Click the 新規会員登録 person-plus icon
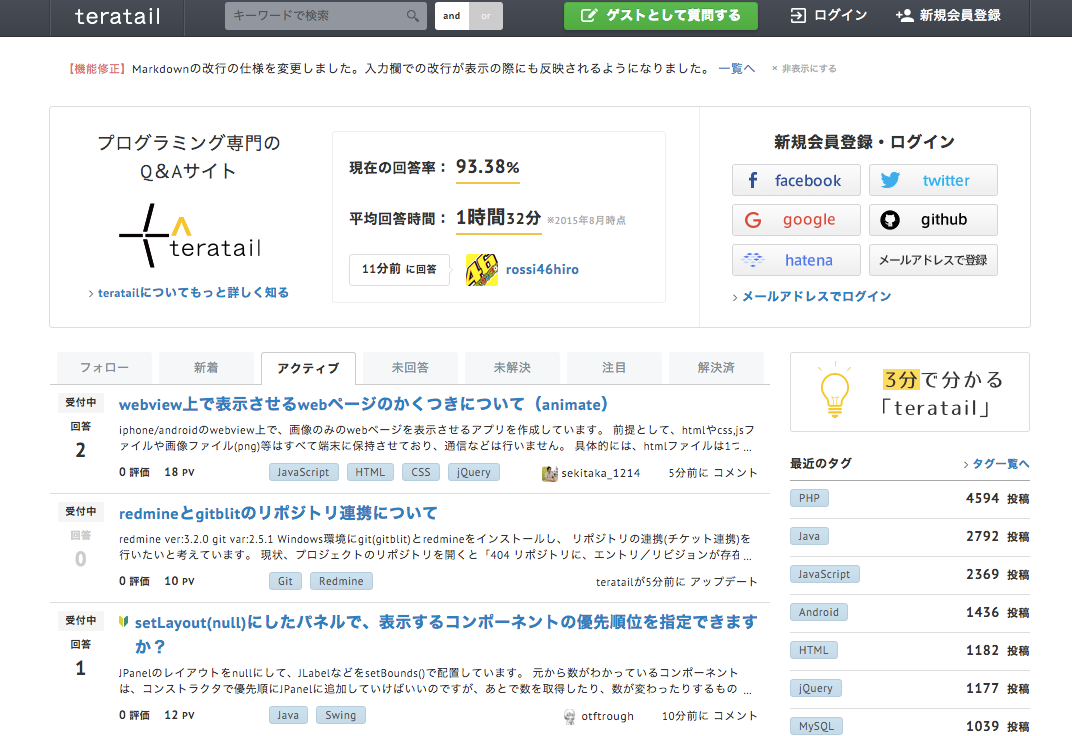Viewport: 1072px width, 736px height. point(904,16)
